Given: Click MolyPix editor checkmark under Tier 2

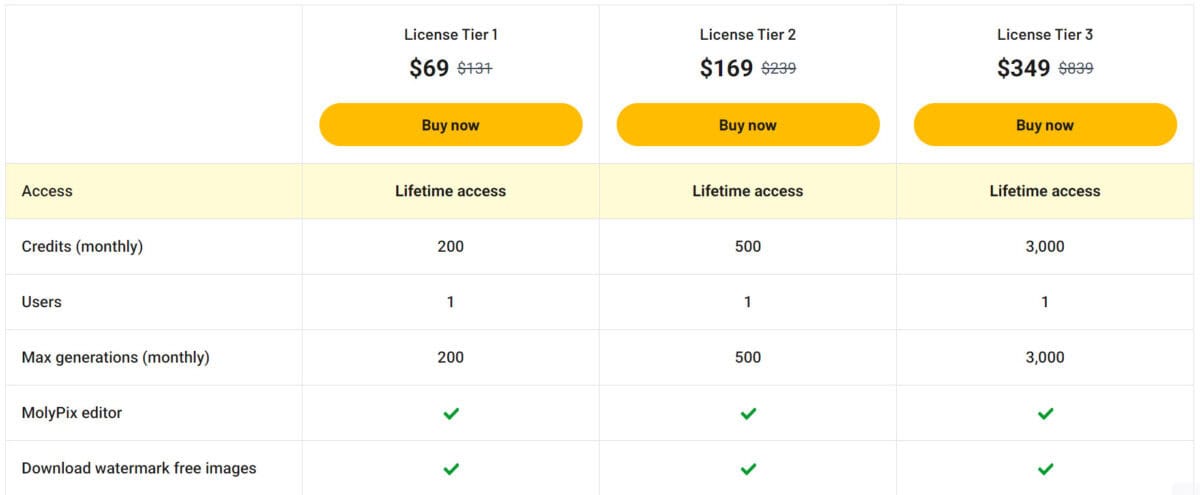Looking at the screenshot, I should (x=748, y=413).
